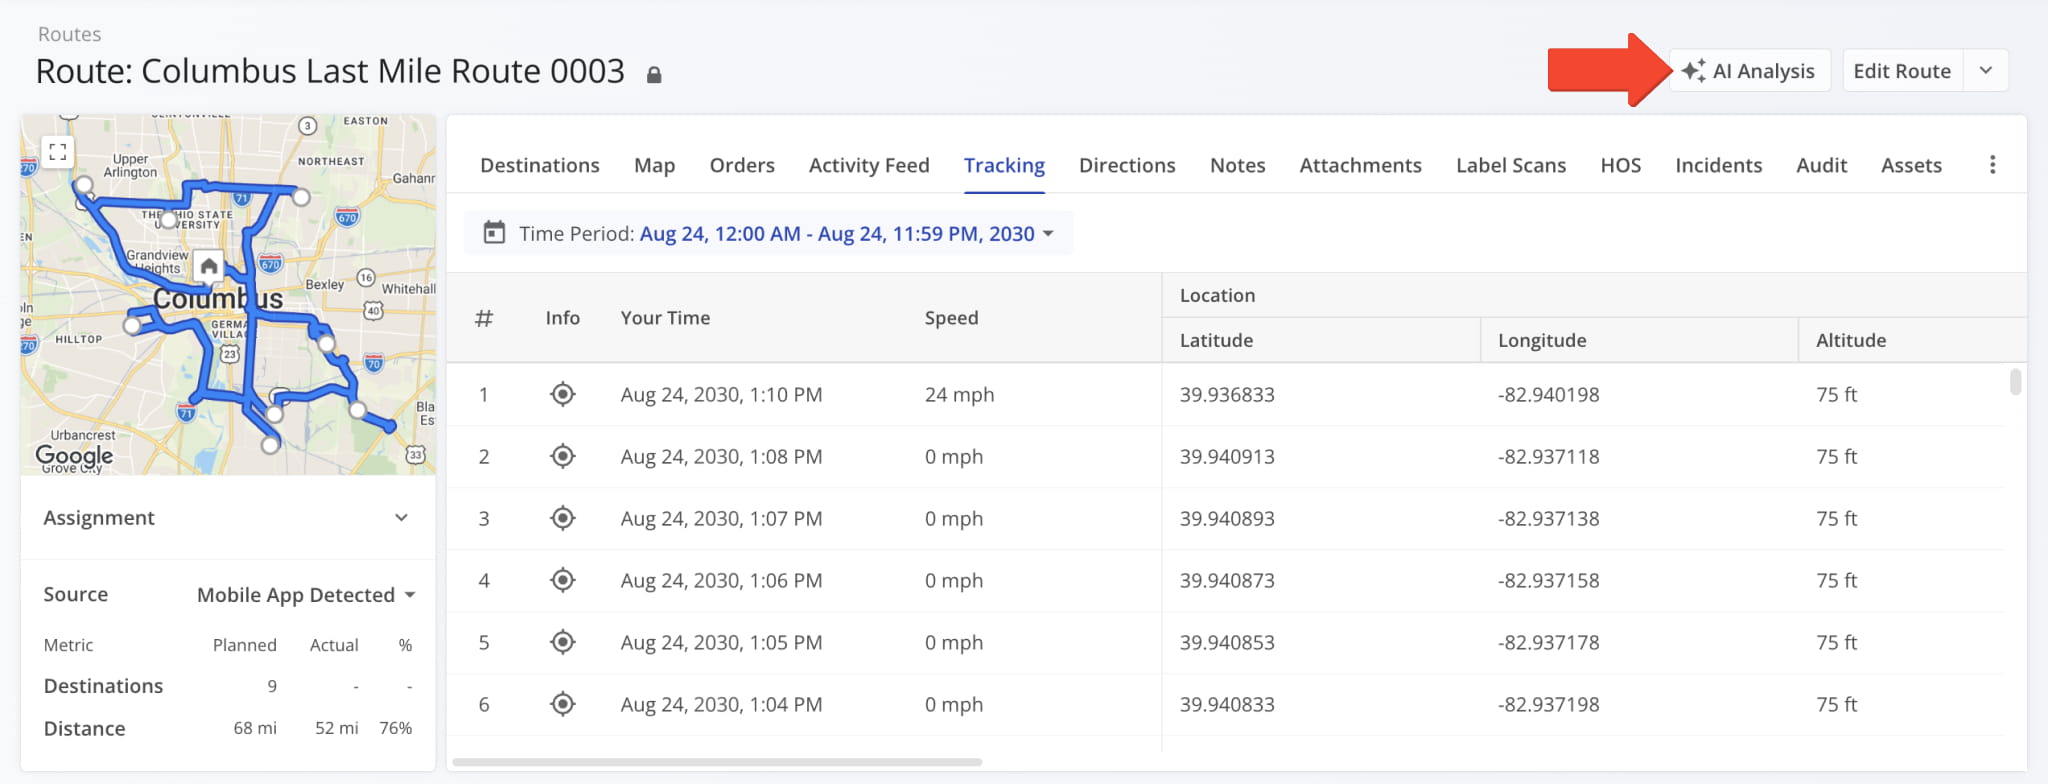2048x784 pixels.
Task: Select the Tracking tab
Action: [x=1004, y=165]
